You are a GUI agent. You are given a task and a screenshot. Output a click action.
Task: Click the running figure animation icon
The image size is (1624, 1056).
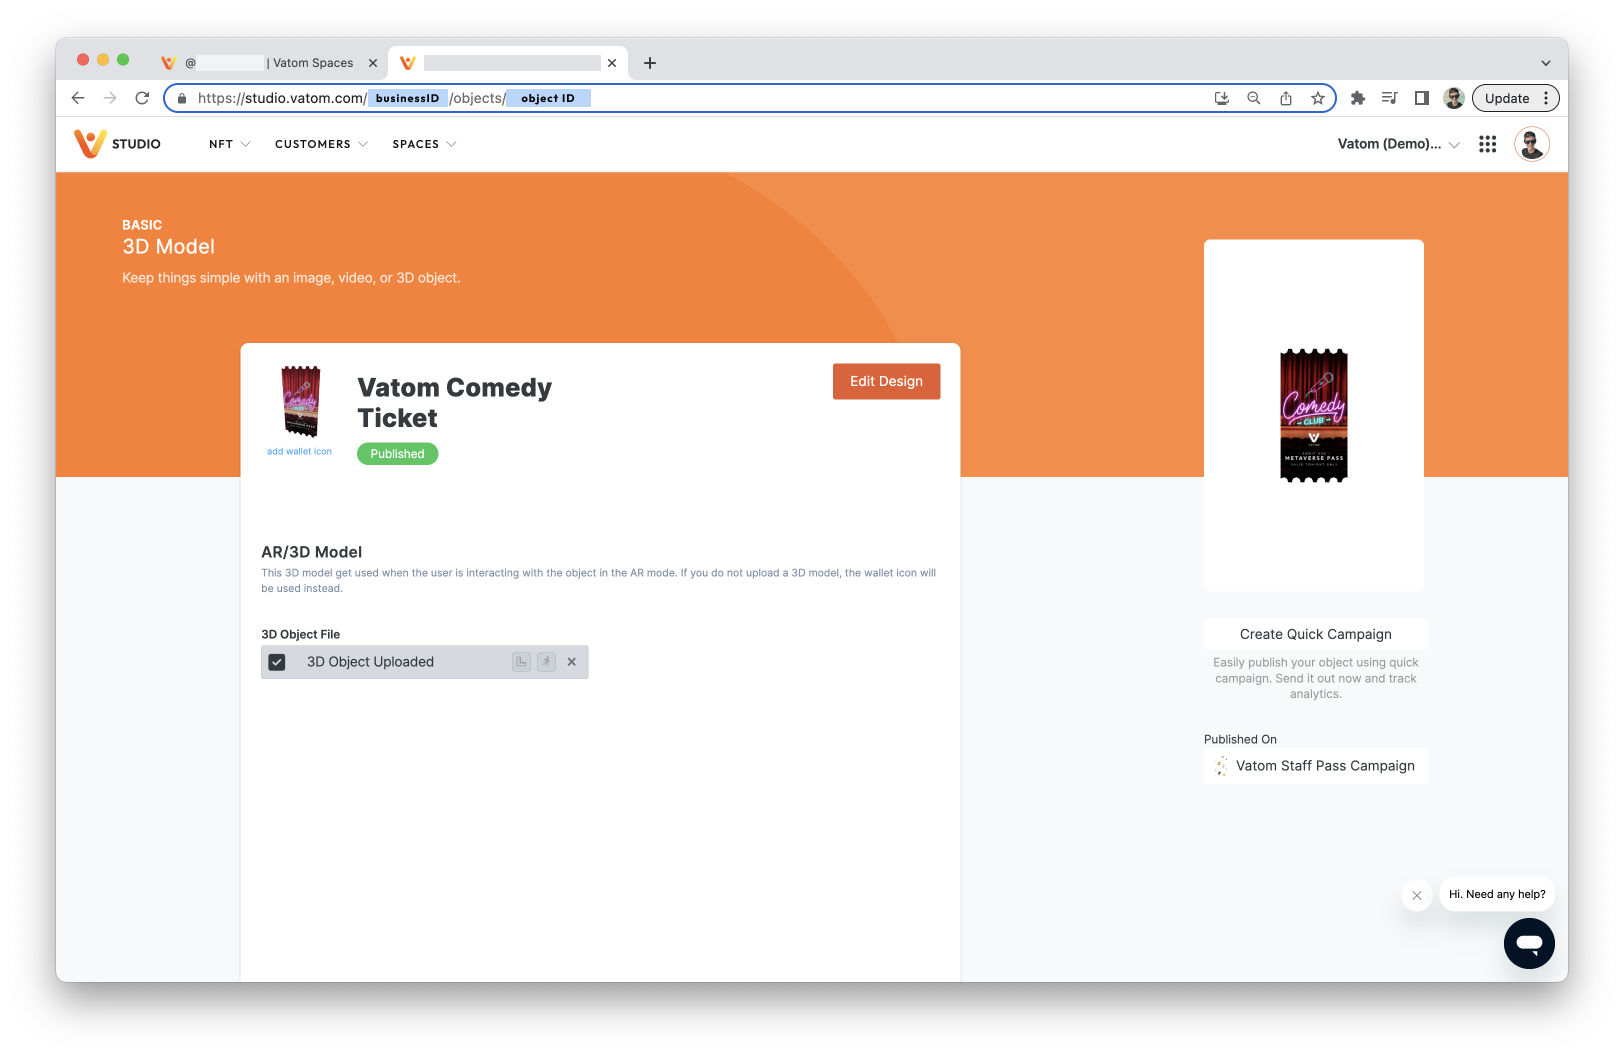(x=546, y=662)
